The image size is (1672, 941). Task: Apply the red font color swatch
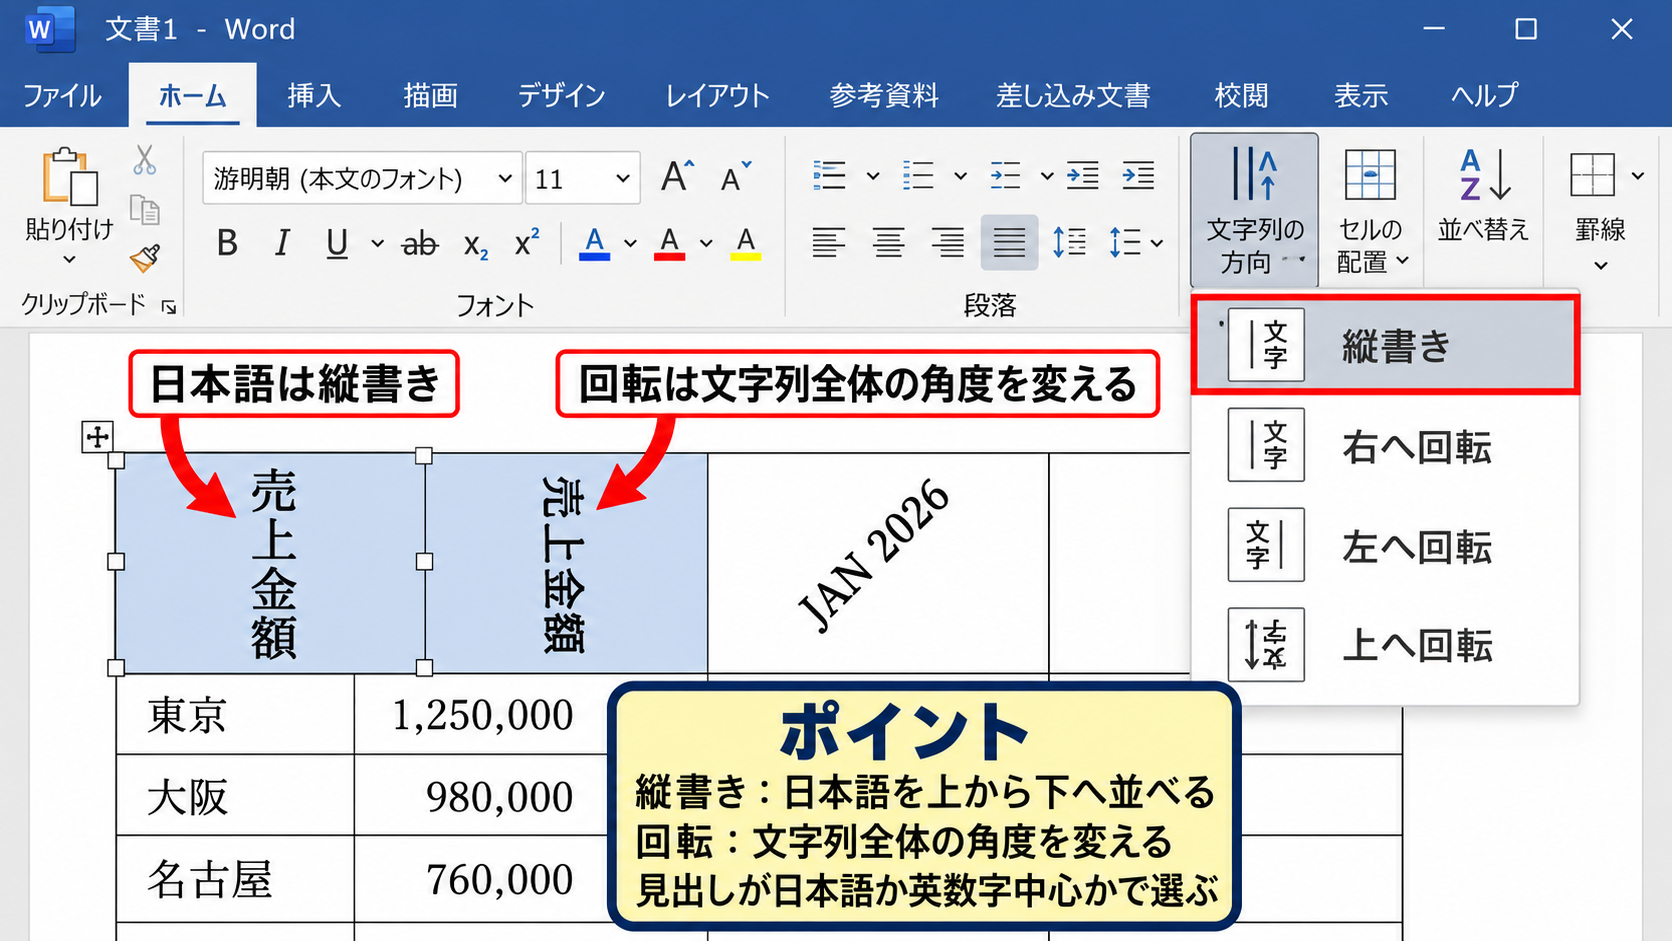669,243
